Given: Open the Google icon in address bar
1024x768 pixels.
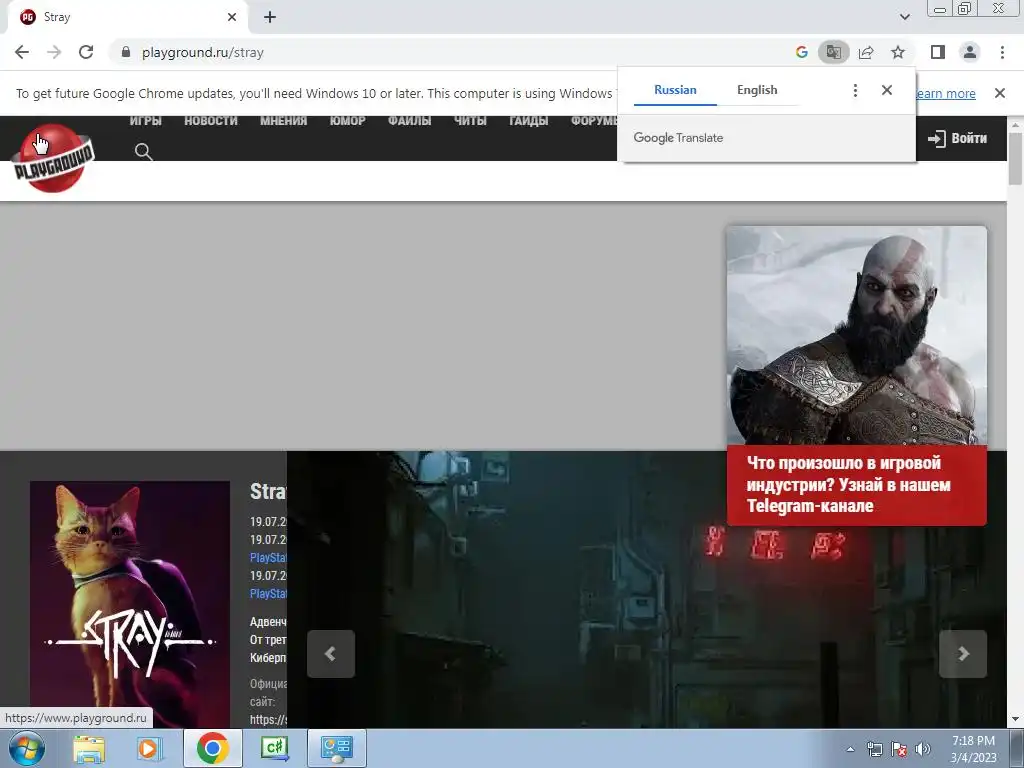Looking at the screenshot, I should [801, 52].
